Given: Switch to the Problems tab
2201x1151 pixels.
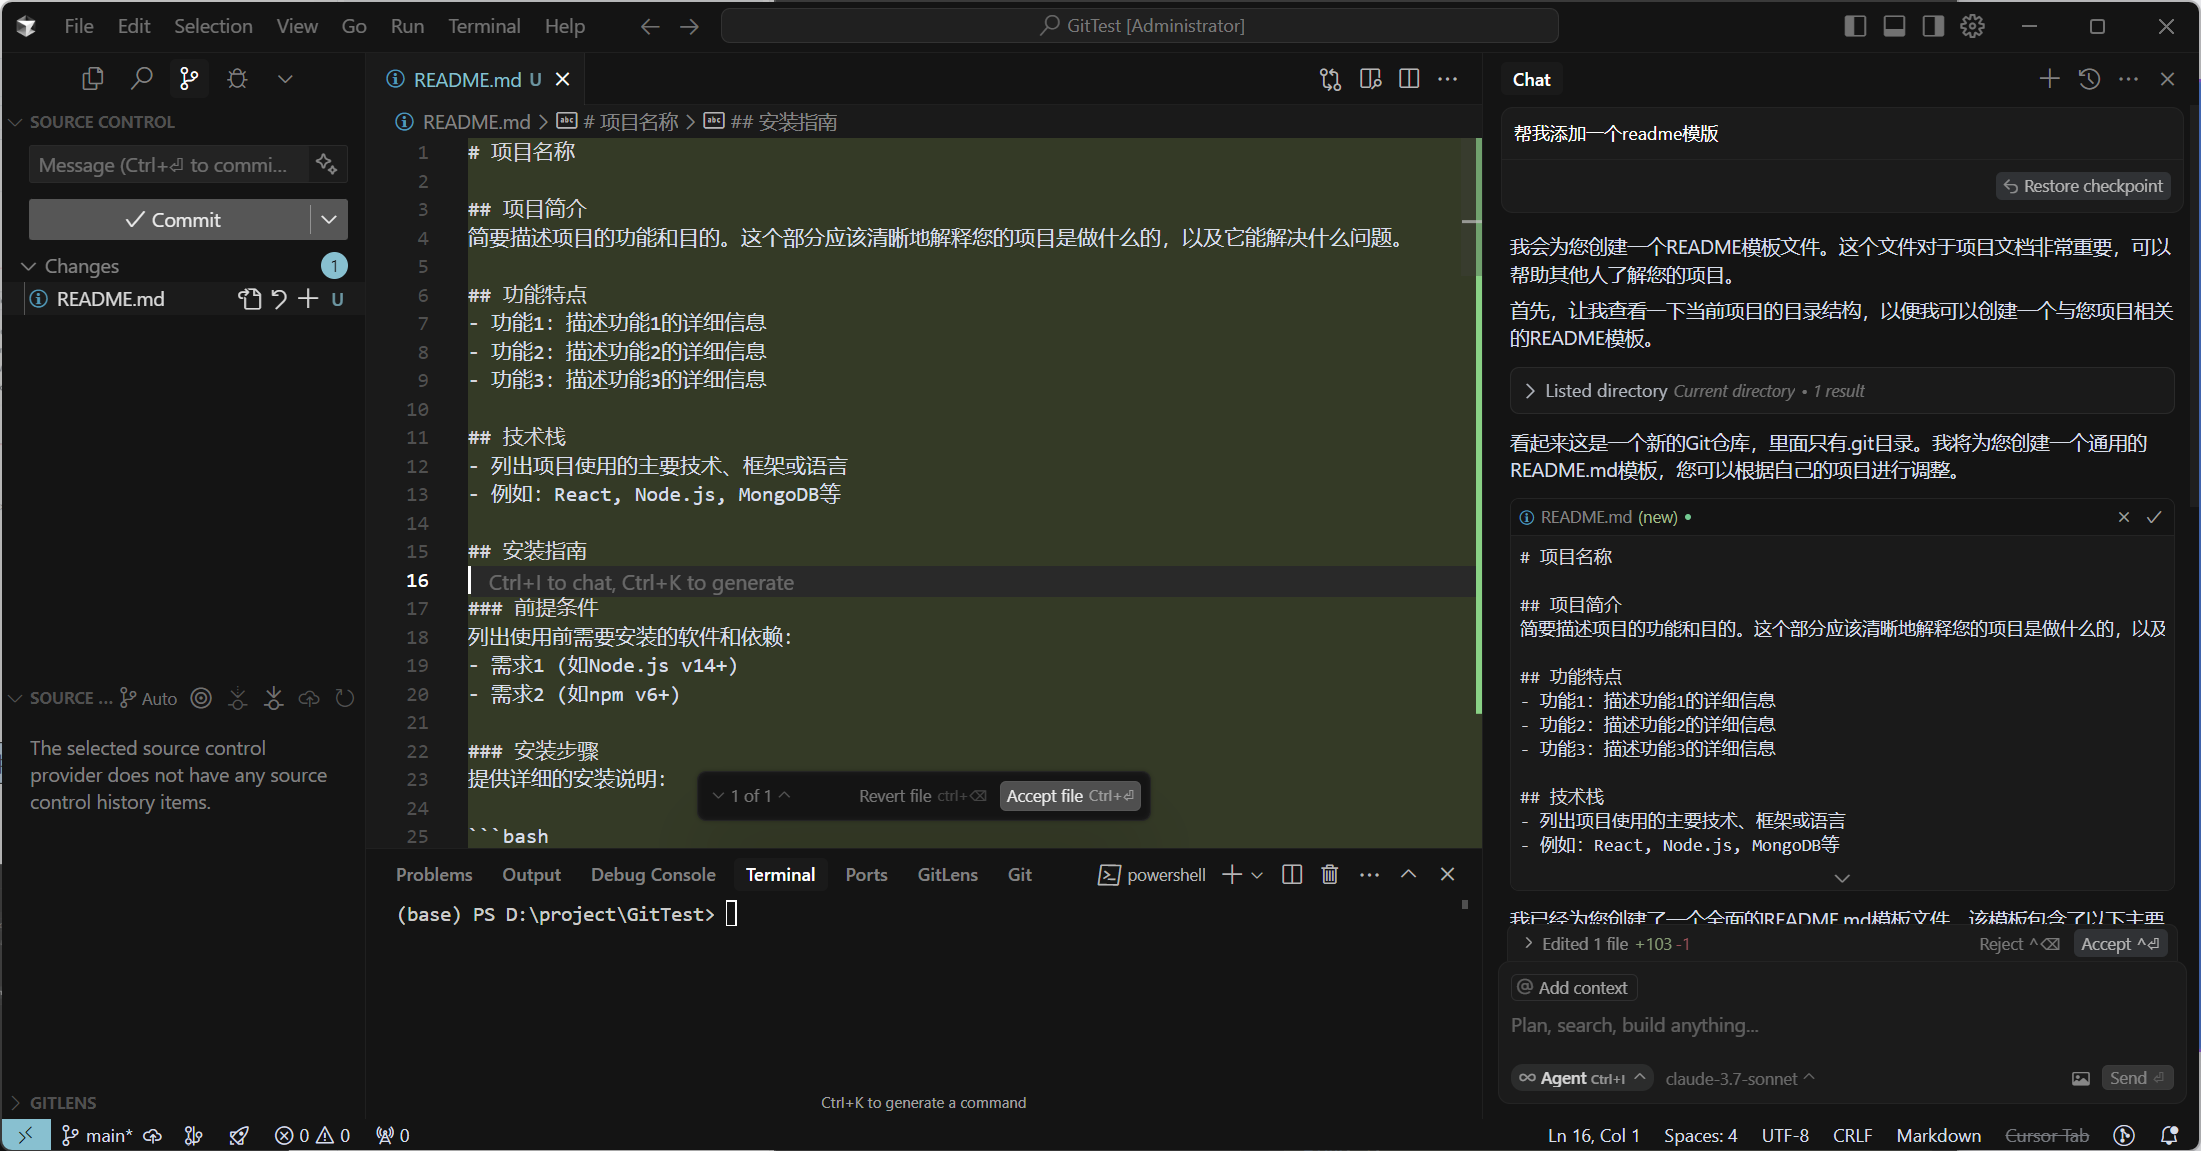Looking at the screenshot, I should tap(434, 875).
